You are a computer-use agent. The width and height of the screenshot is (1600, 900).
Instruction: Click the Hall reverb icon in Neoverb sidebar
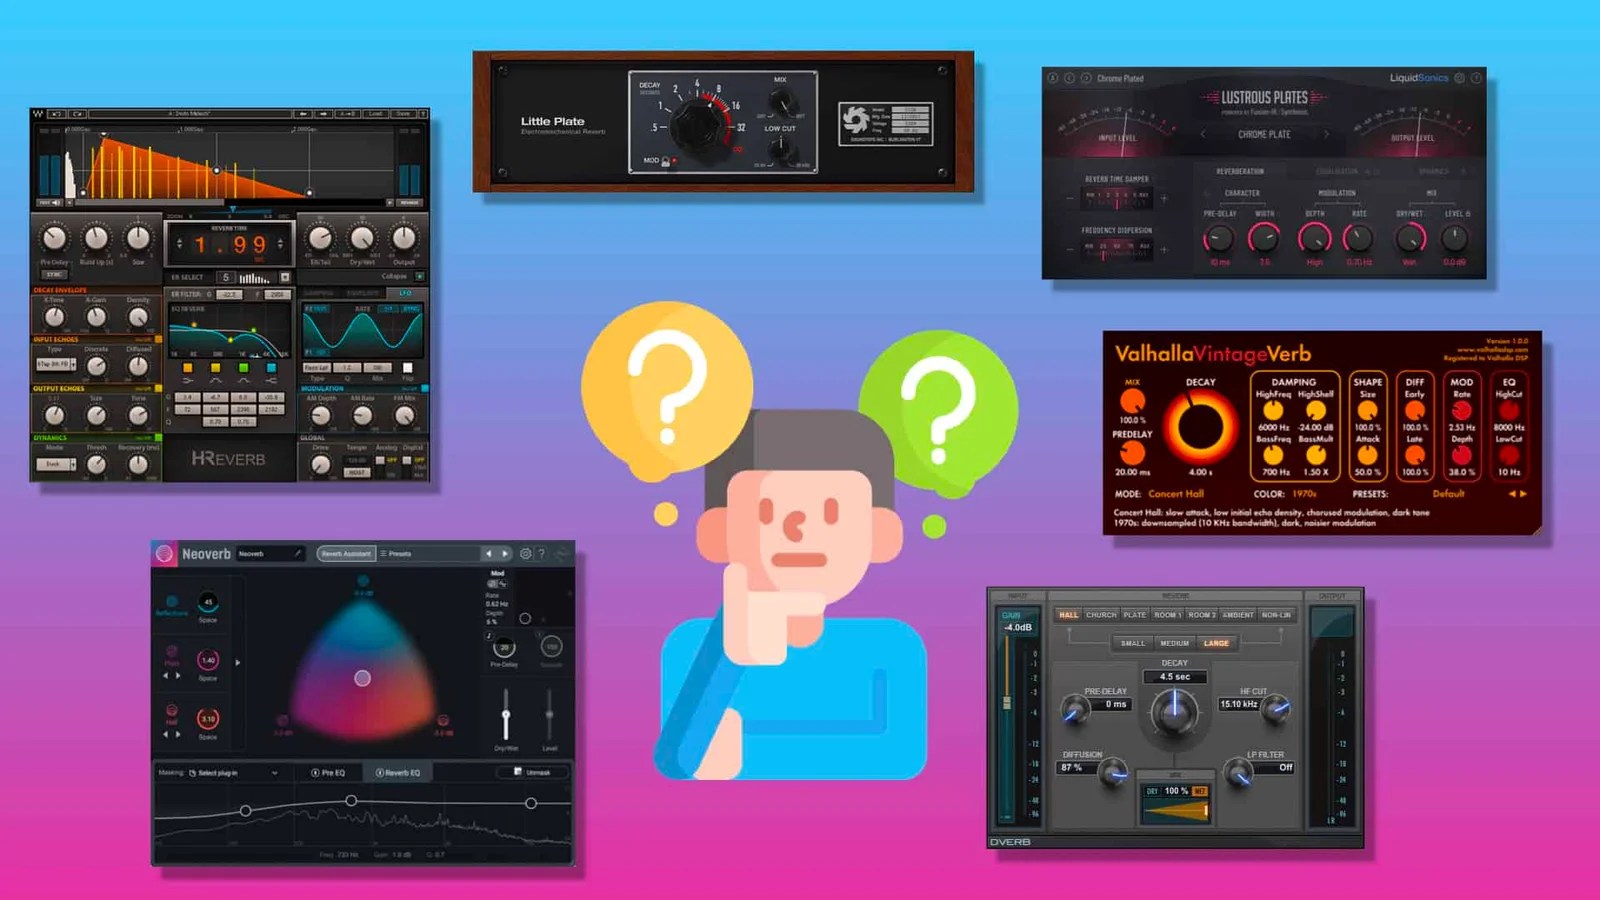(x=171, y=710)
